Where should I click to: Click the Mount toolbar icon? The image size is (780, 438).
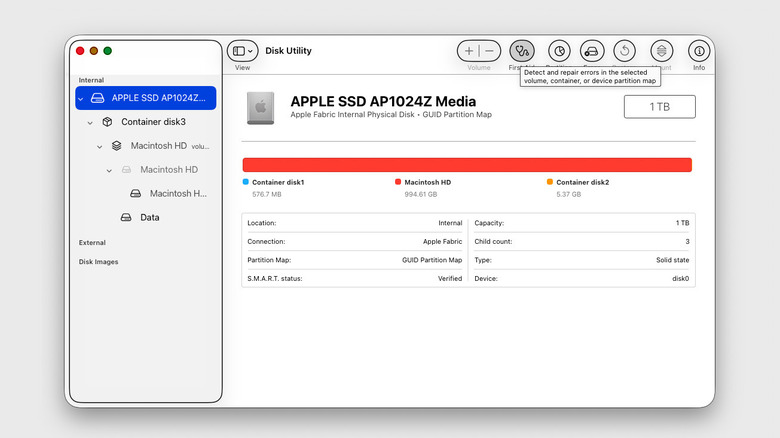[x=662, y=51]
